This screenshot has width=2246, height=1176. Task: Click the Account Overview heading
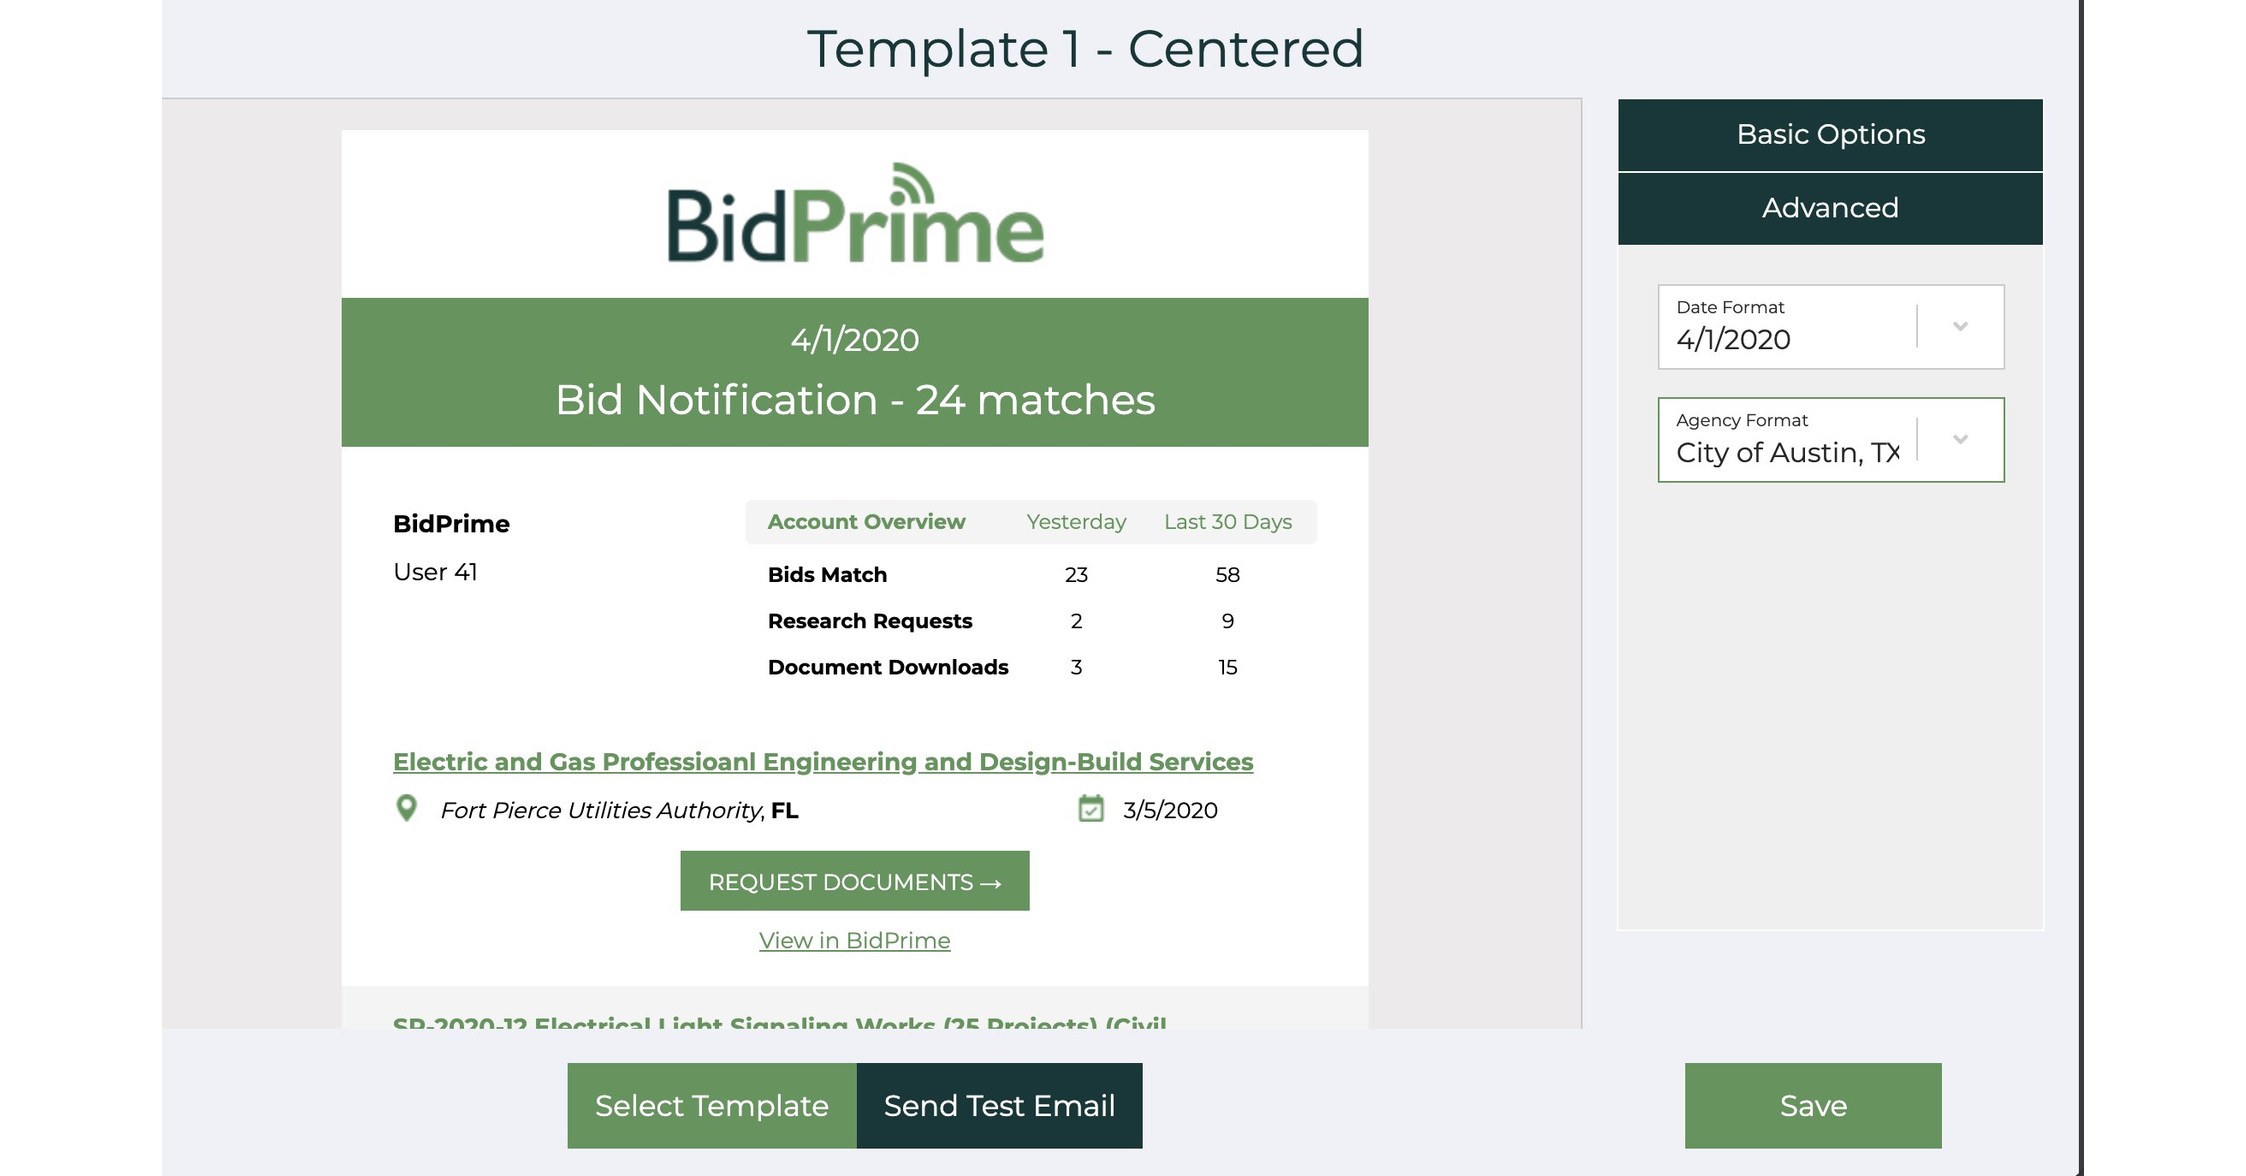(865, 521)
